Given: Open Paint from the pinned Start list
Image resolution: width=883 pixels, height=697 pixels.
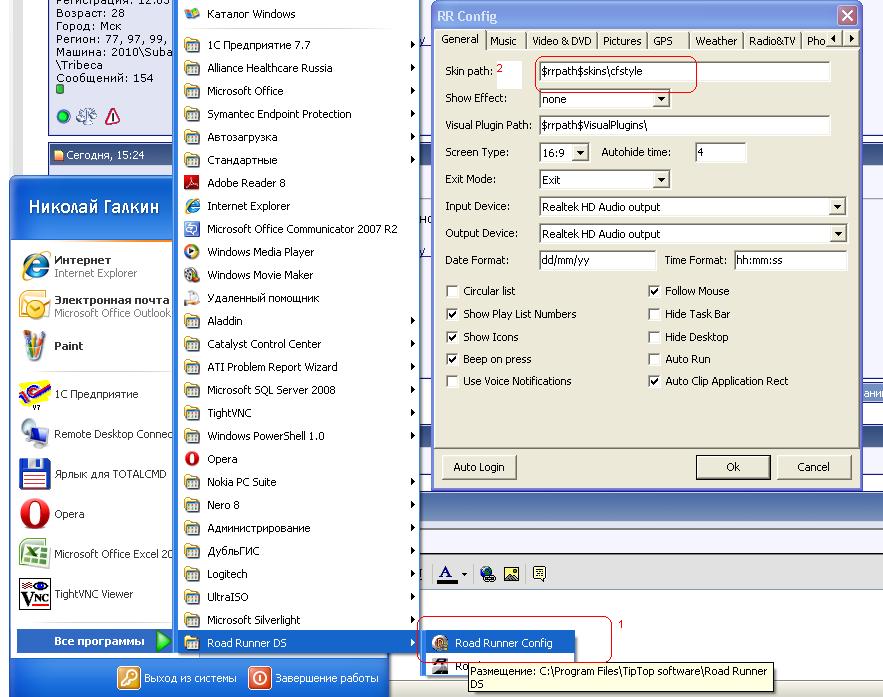Looking at the screenshot, I should coord(35,346).
